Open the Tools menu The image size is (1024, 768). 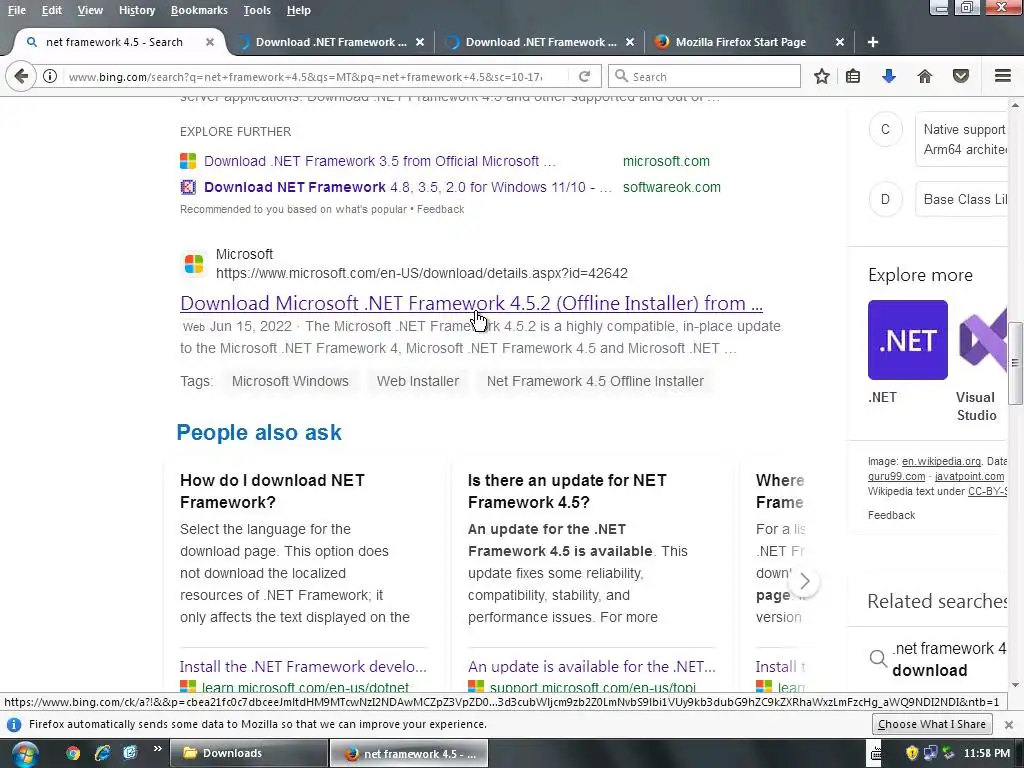[x=257, y=10]
